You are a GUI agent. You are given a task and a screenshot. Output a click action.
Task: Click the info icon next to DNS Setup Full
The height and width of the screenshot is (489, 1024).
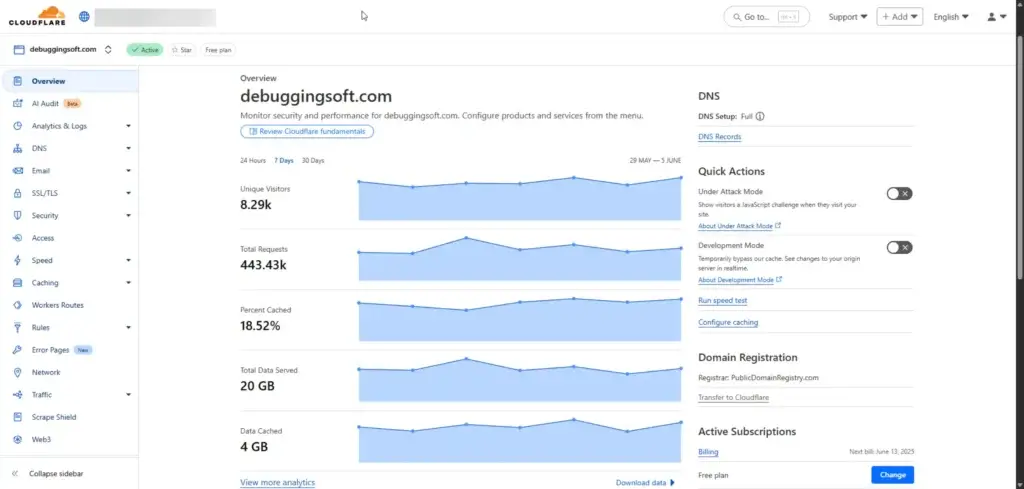(760, 117)
